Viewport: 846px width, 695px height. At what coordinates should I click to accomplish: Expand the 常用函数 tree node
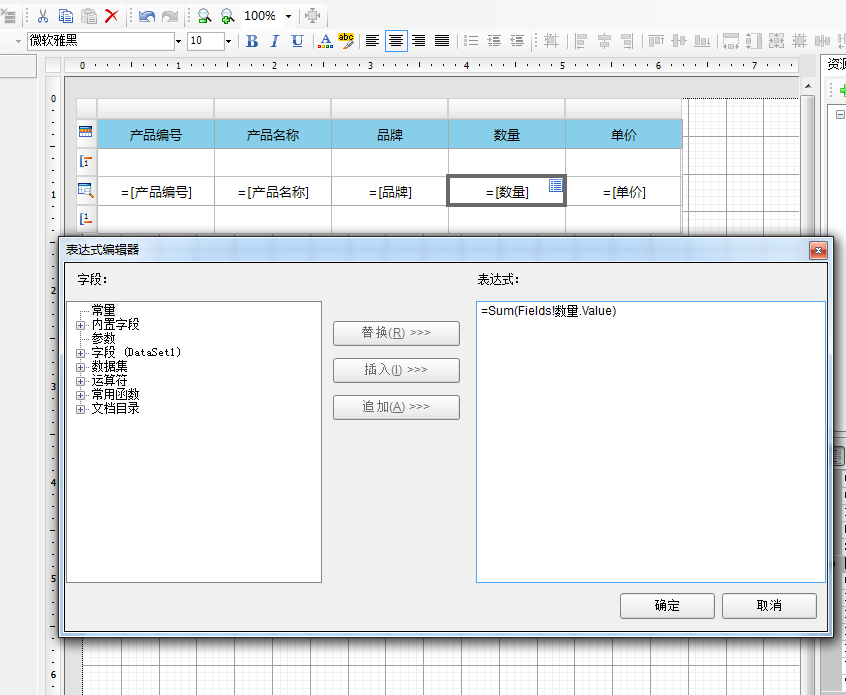tap(80, 396)
